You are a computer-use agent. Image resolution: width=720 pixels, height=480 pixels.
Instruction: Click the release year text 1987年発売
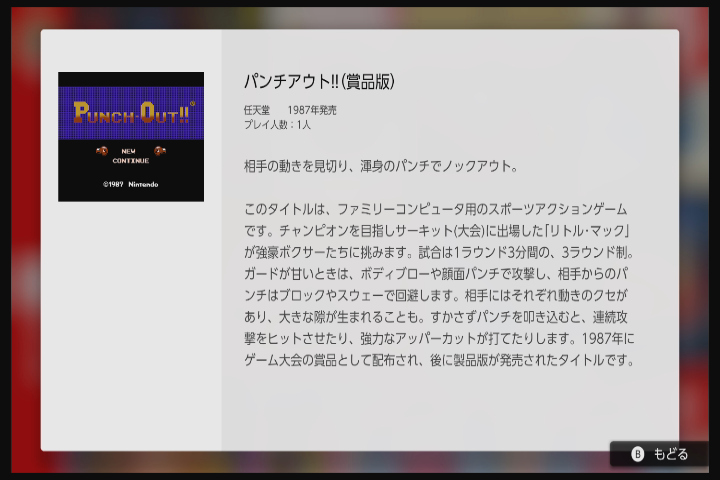[312, 110]
